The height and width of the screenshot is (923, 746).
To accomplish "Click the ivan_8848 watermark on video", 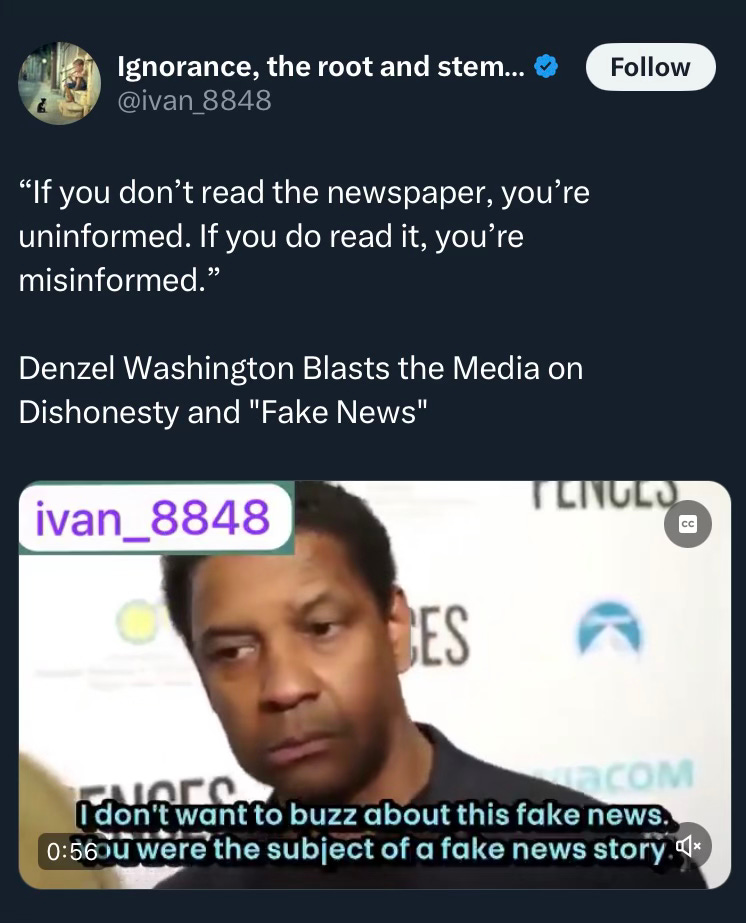I will 155,518.
